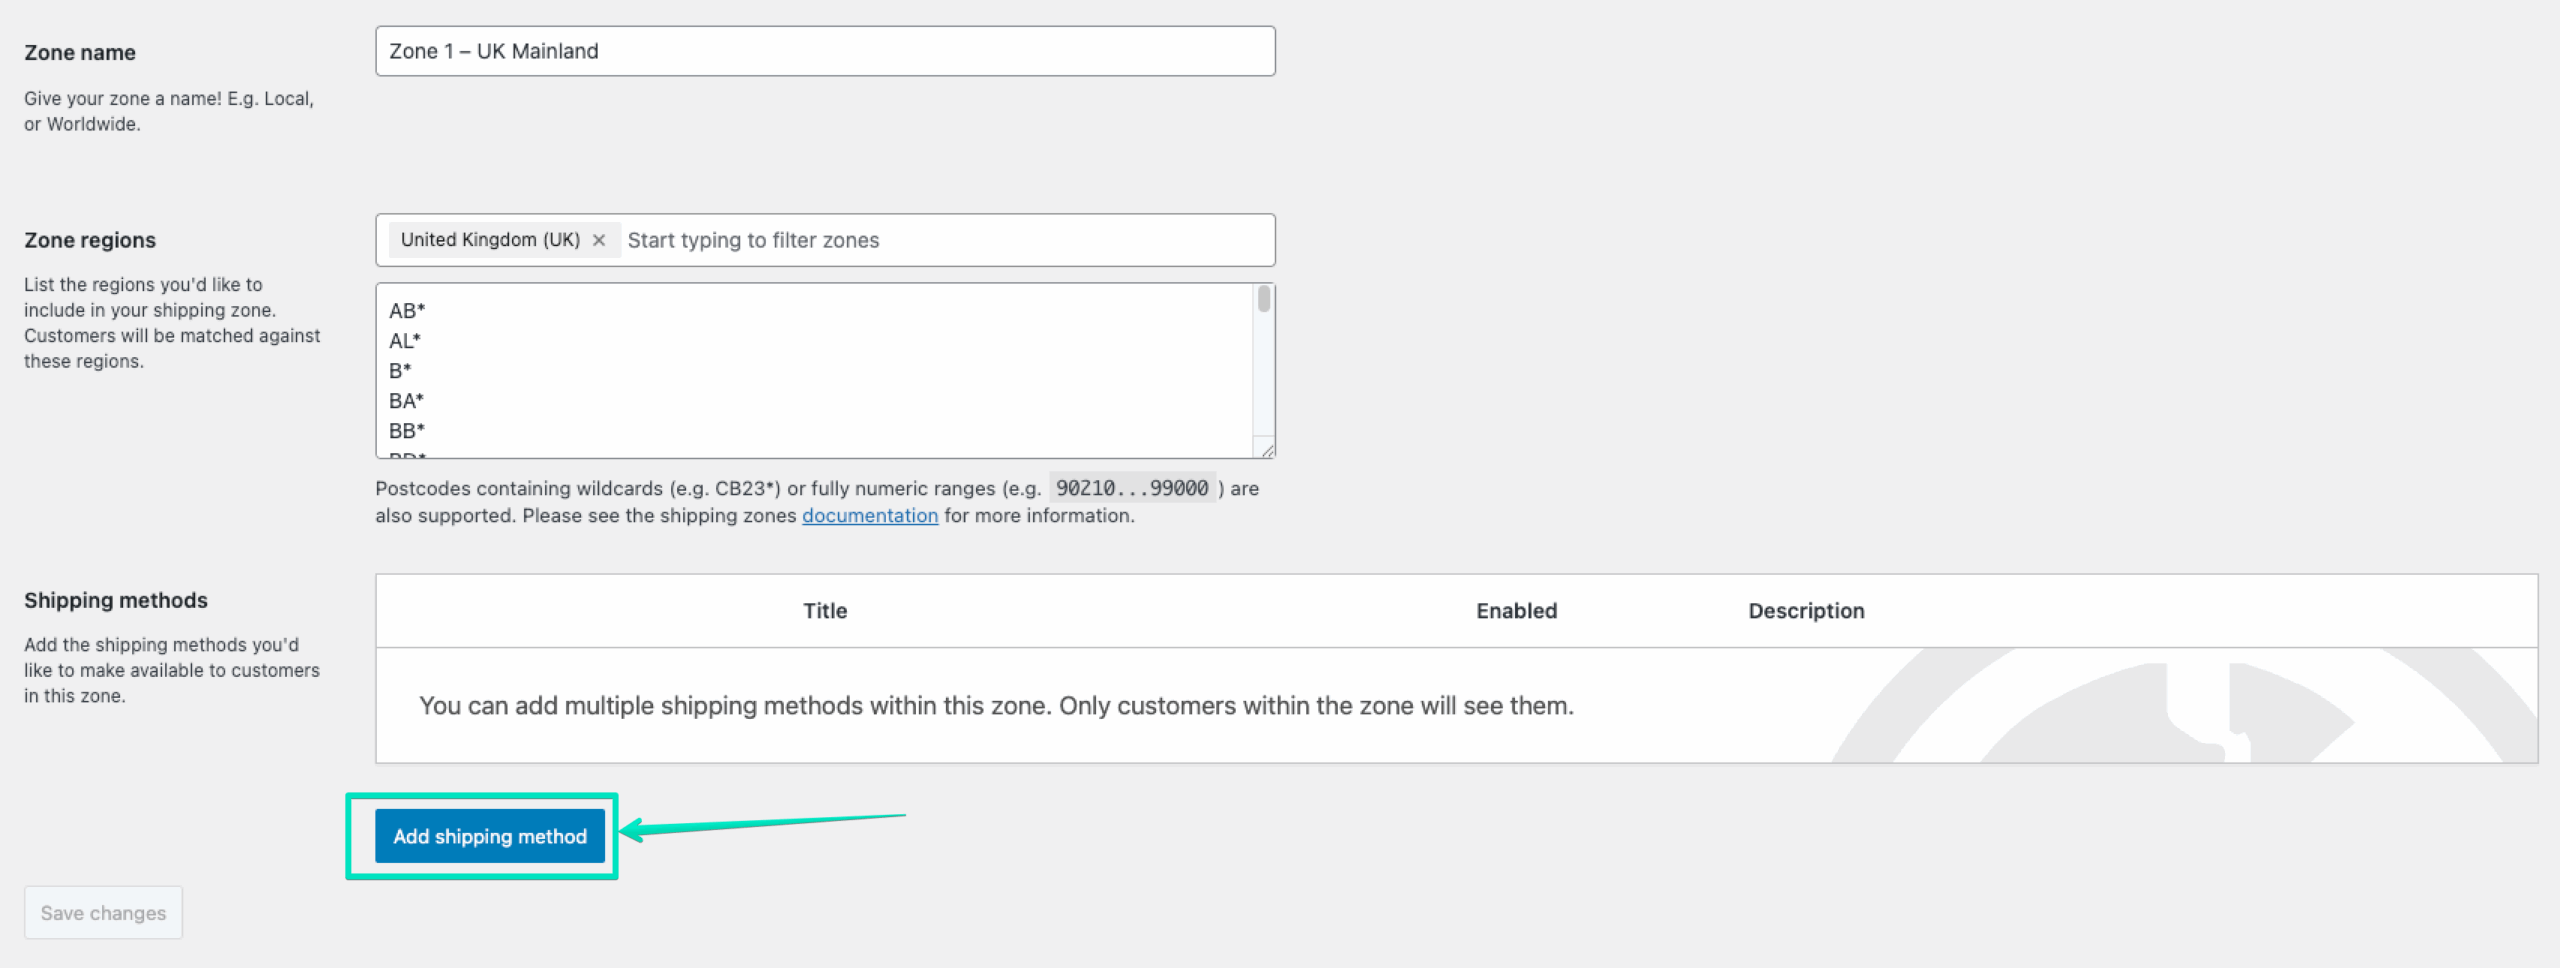Screen dimensions: 2560x968
Task: Click the AB* line in postcodes box
Action: 407,311
